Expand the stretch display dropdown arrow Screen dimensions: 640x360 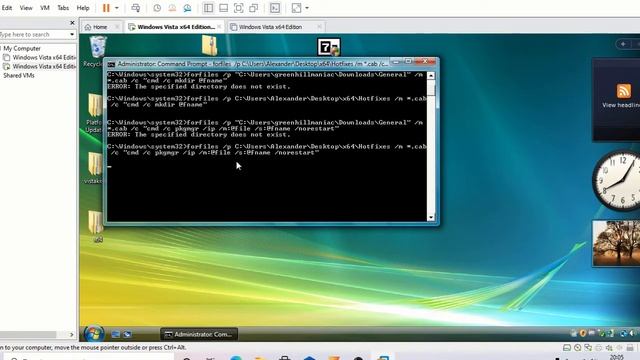[307, 8]
